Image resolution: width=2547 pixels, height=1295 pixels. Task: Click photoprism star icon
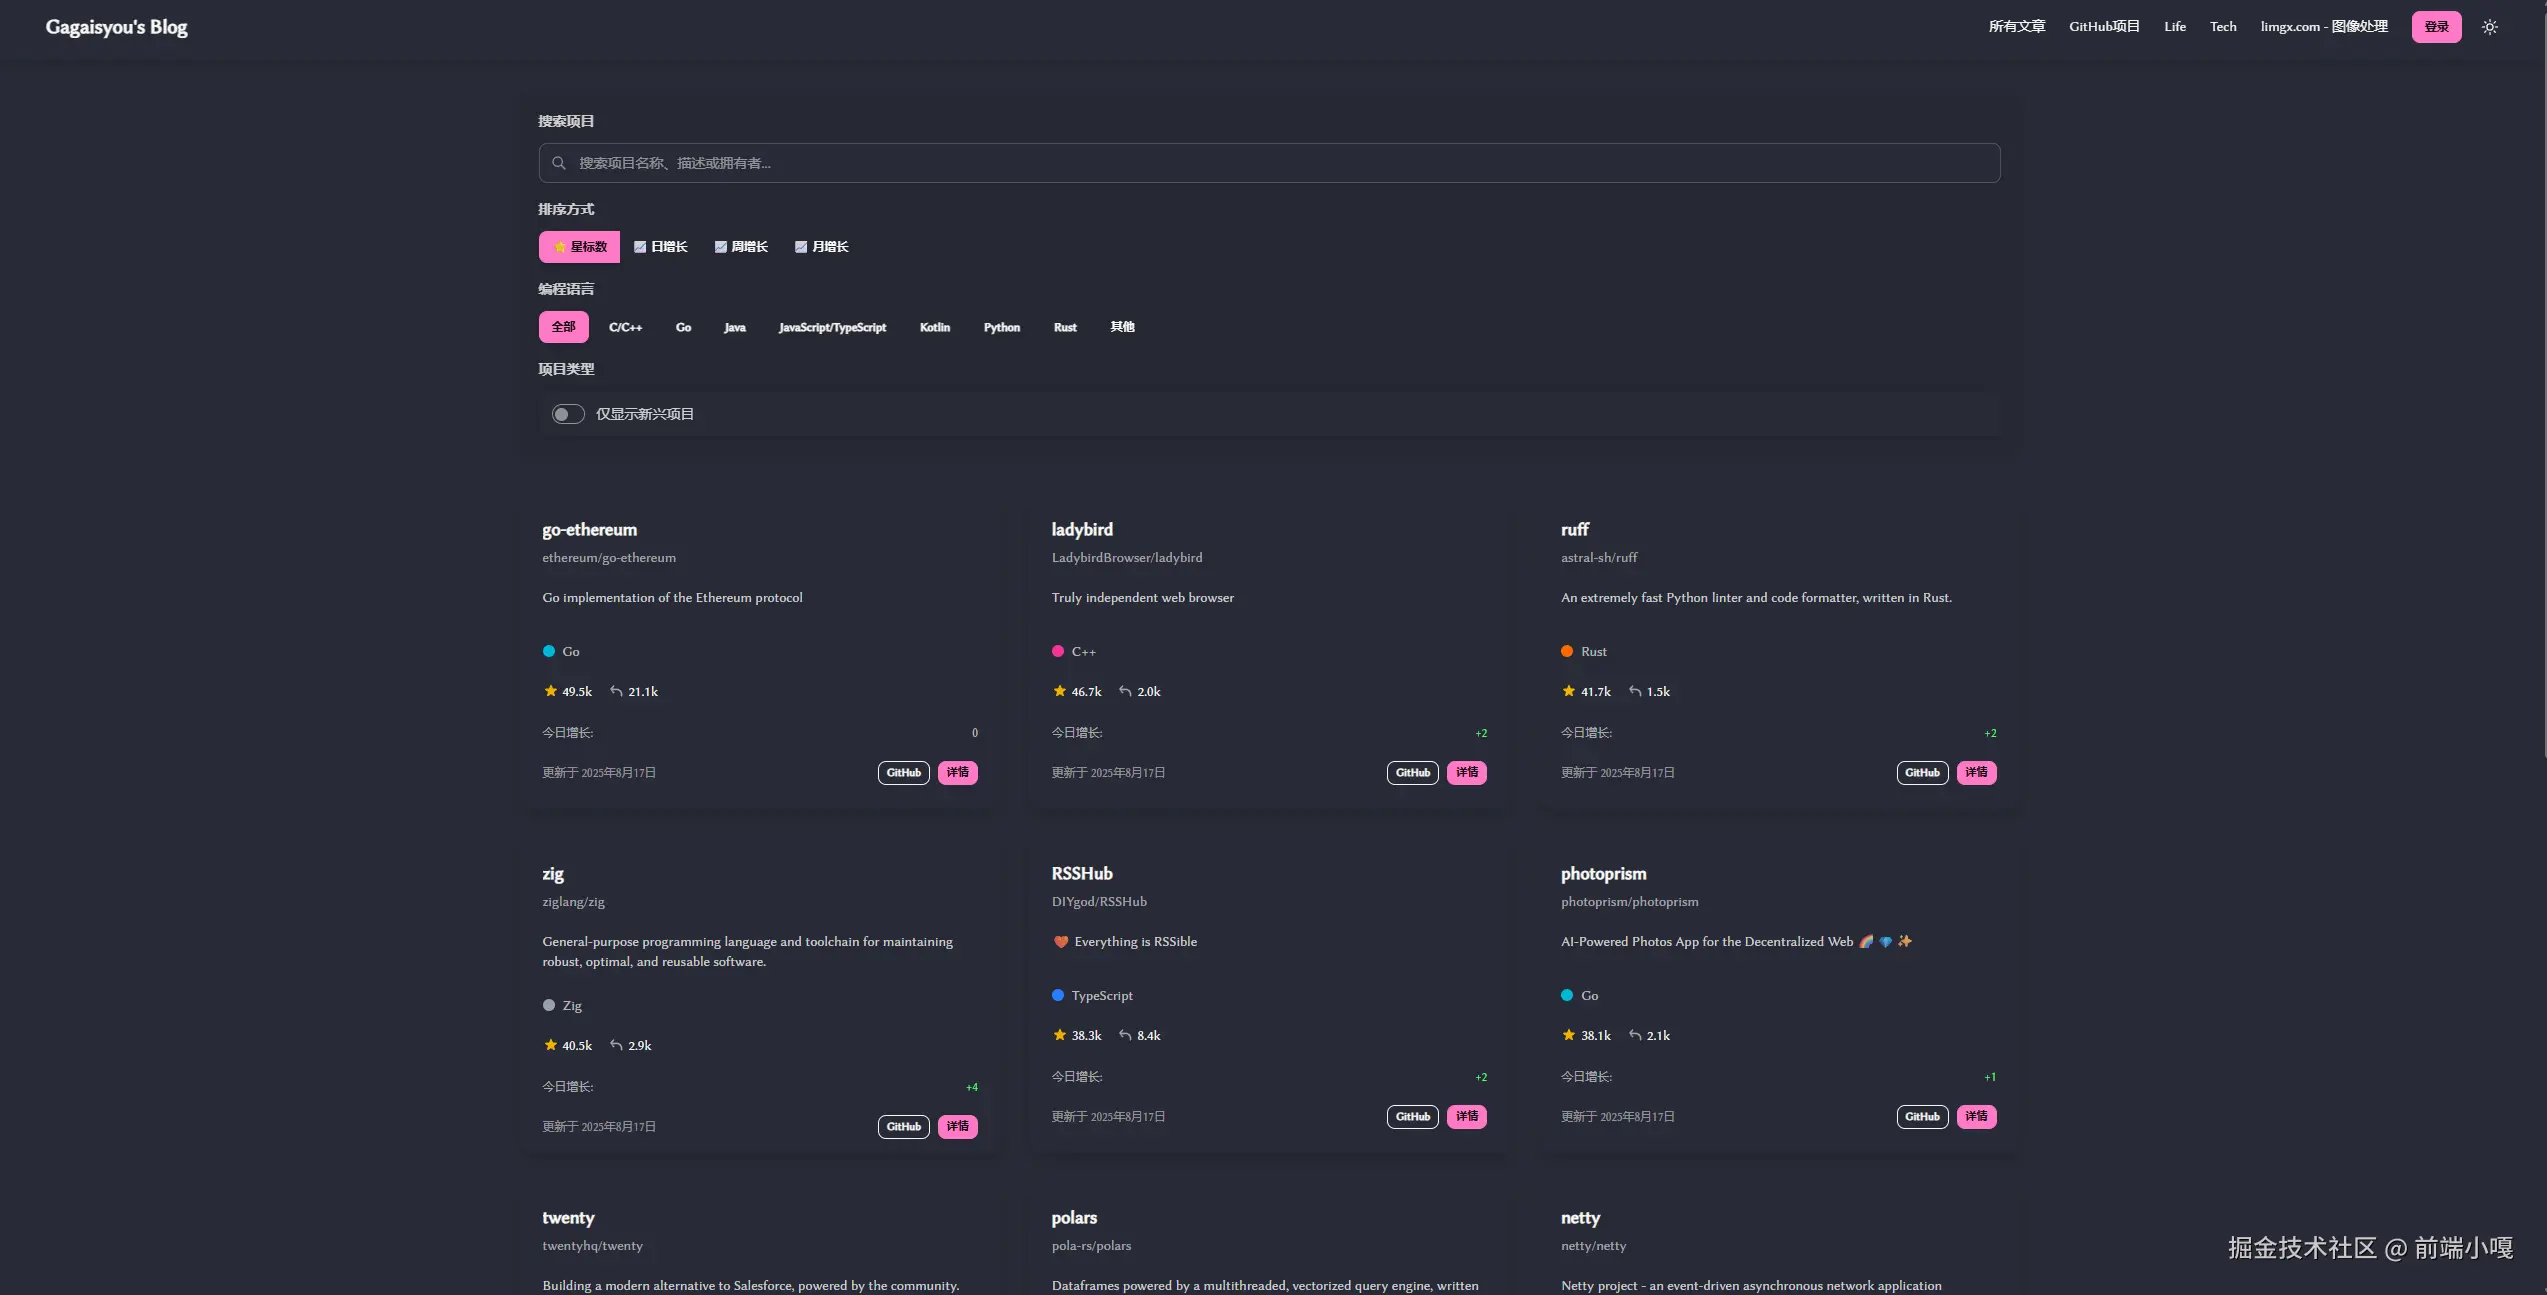[x=1568, y=1035]
